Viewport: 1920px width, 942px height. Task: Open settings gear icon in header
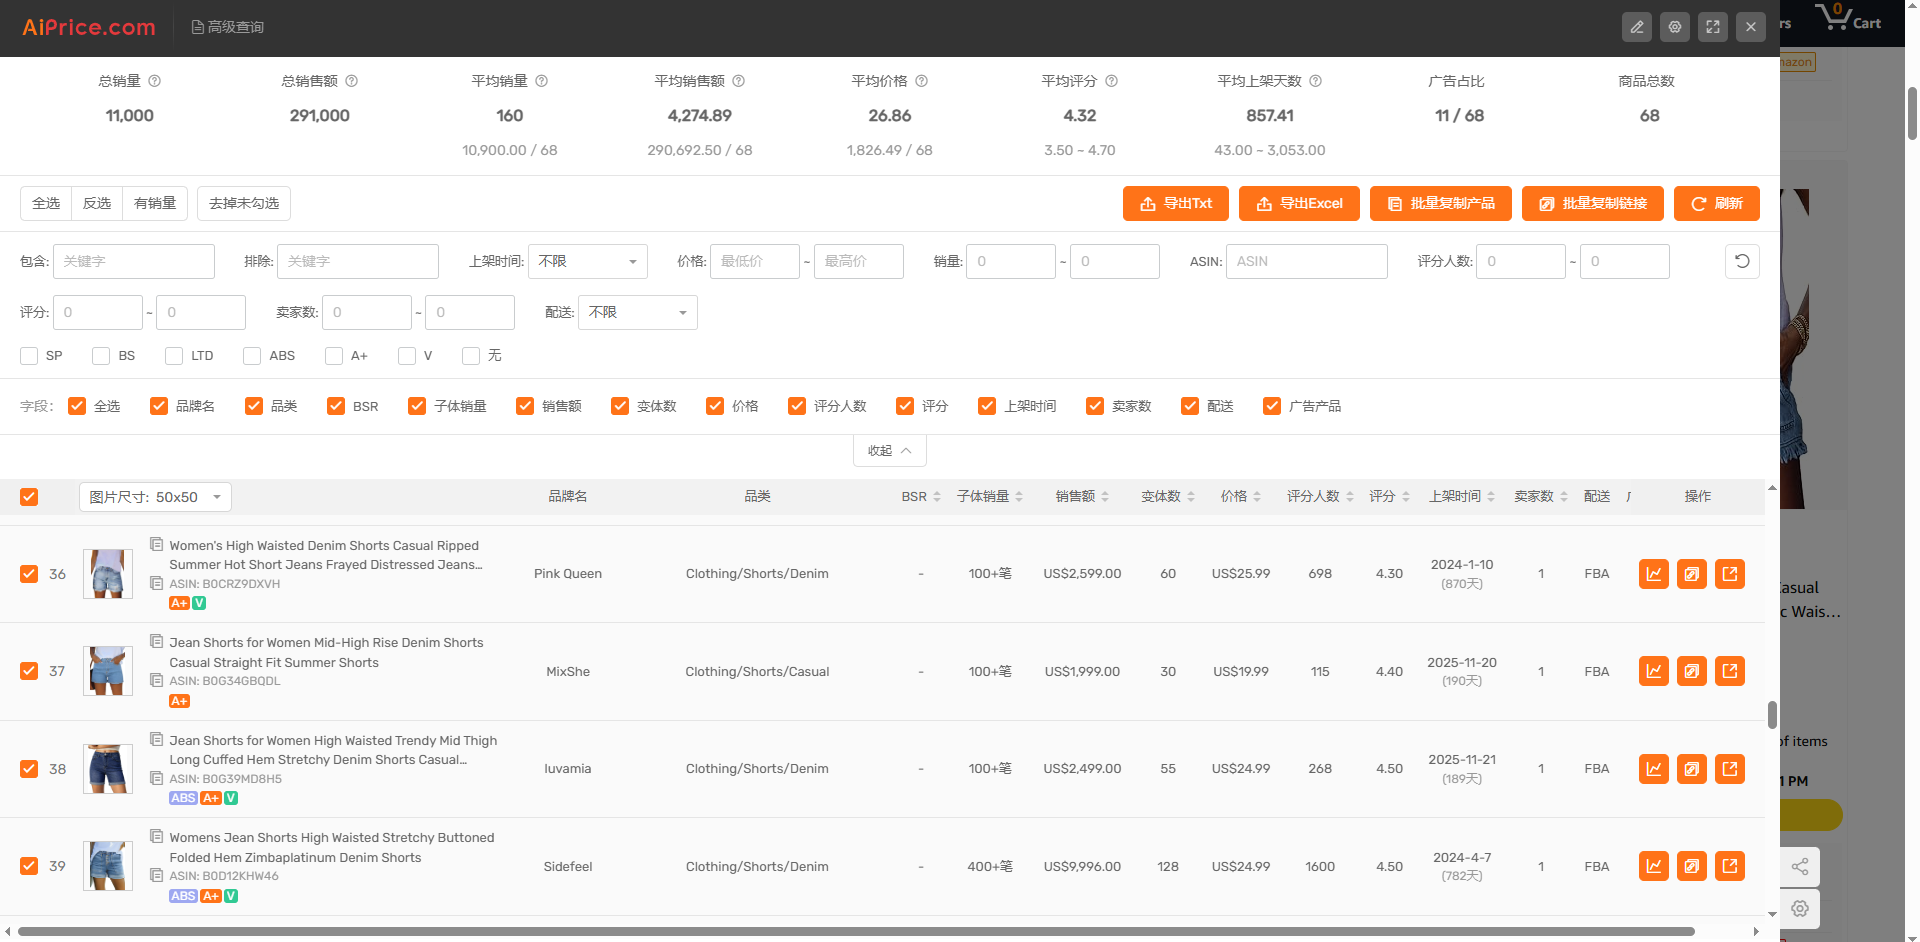point(1675,27)
